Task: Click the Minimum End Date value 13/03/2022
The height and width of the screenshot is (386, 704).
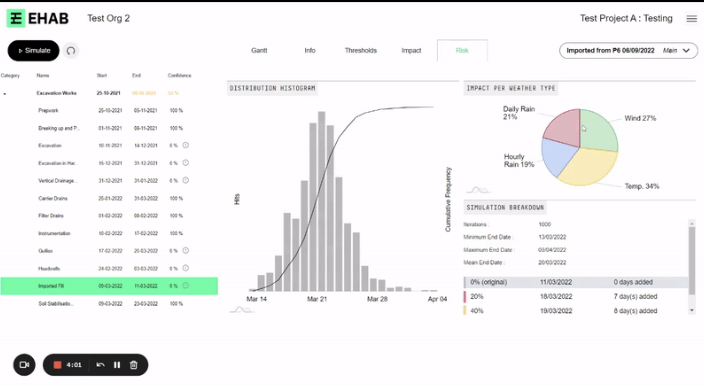Action: 552,237
